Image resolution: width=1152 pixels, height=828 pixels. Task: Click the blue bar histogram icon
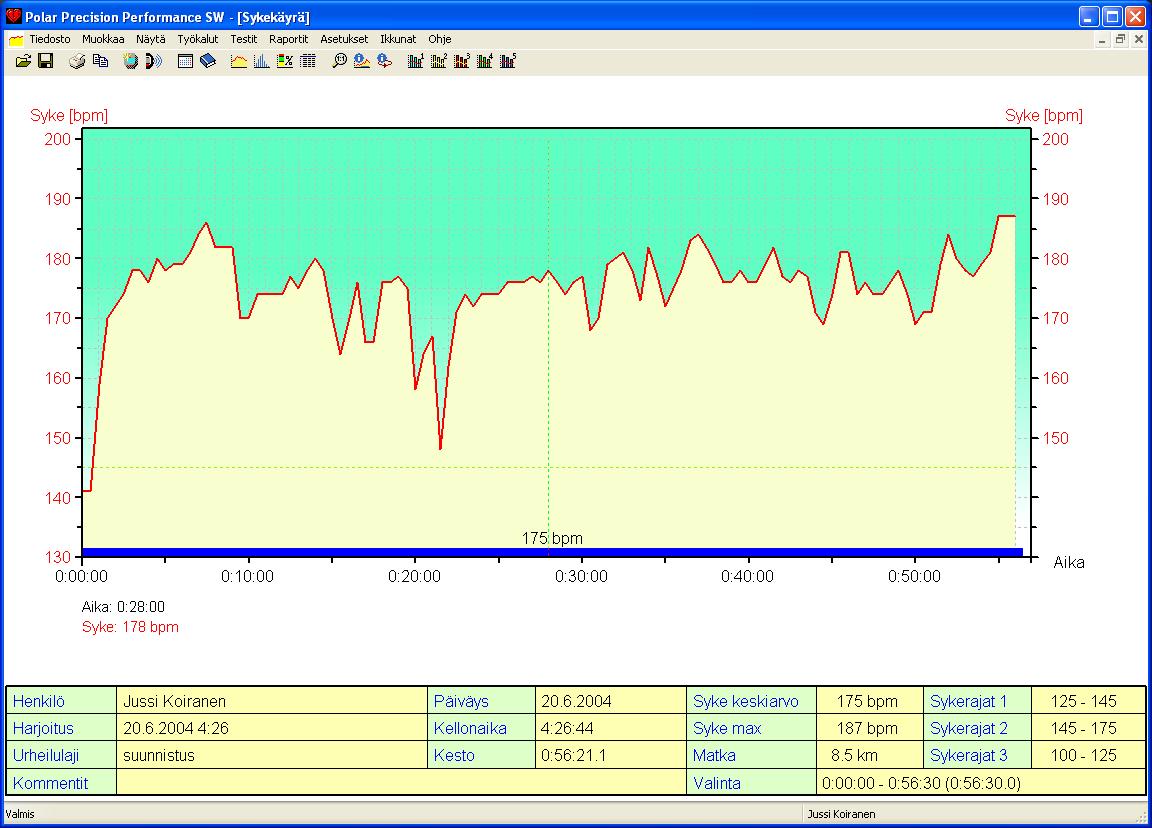(x=261, y=61)
